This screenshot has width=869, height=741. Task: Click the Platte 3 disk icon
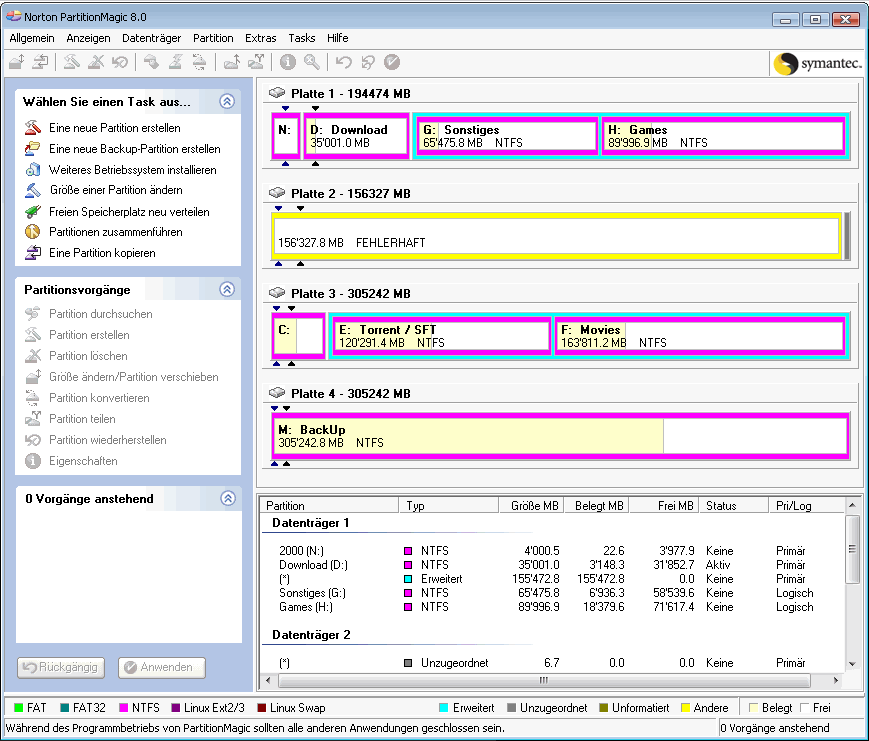278,294
